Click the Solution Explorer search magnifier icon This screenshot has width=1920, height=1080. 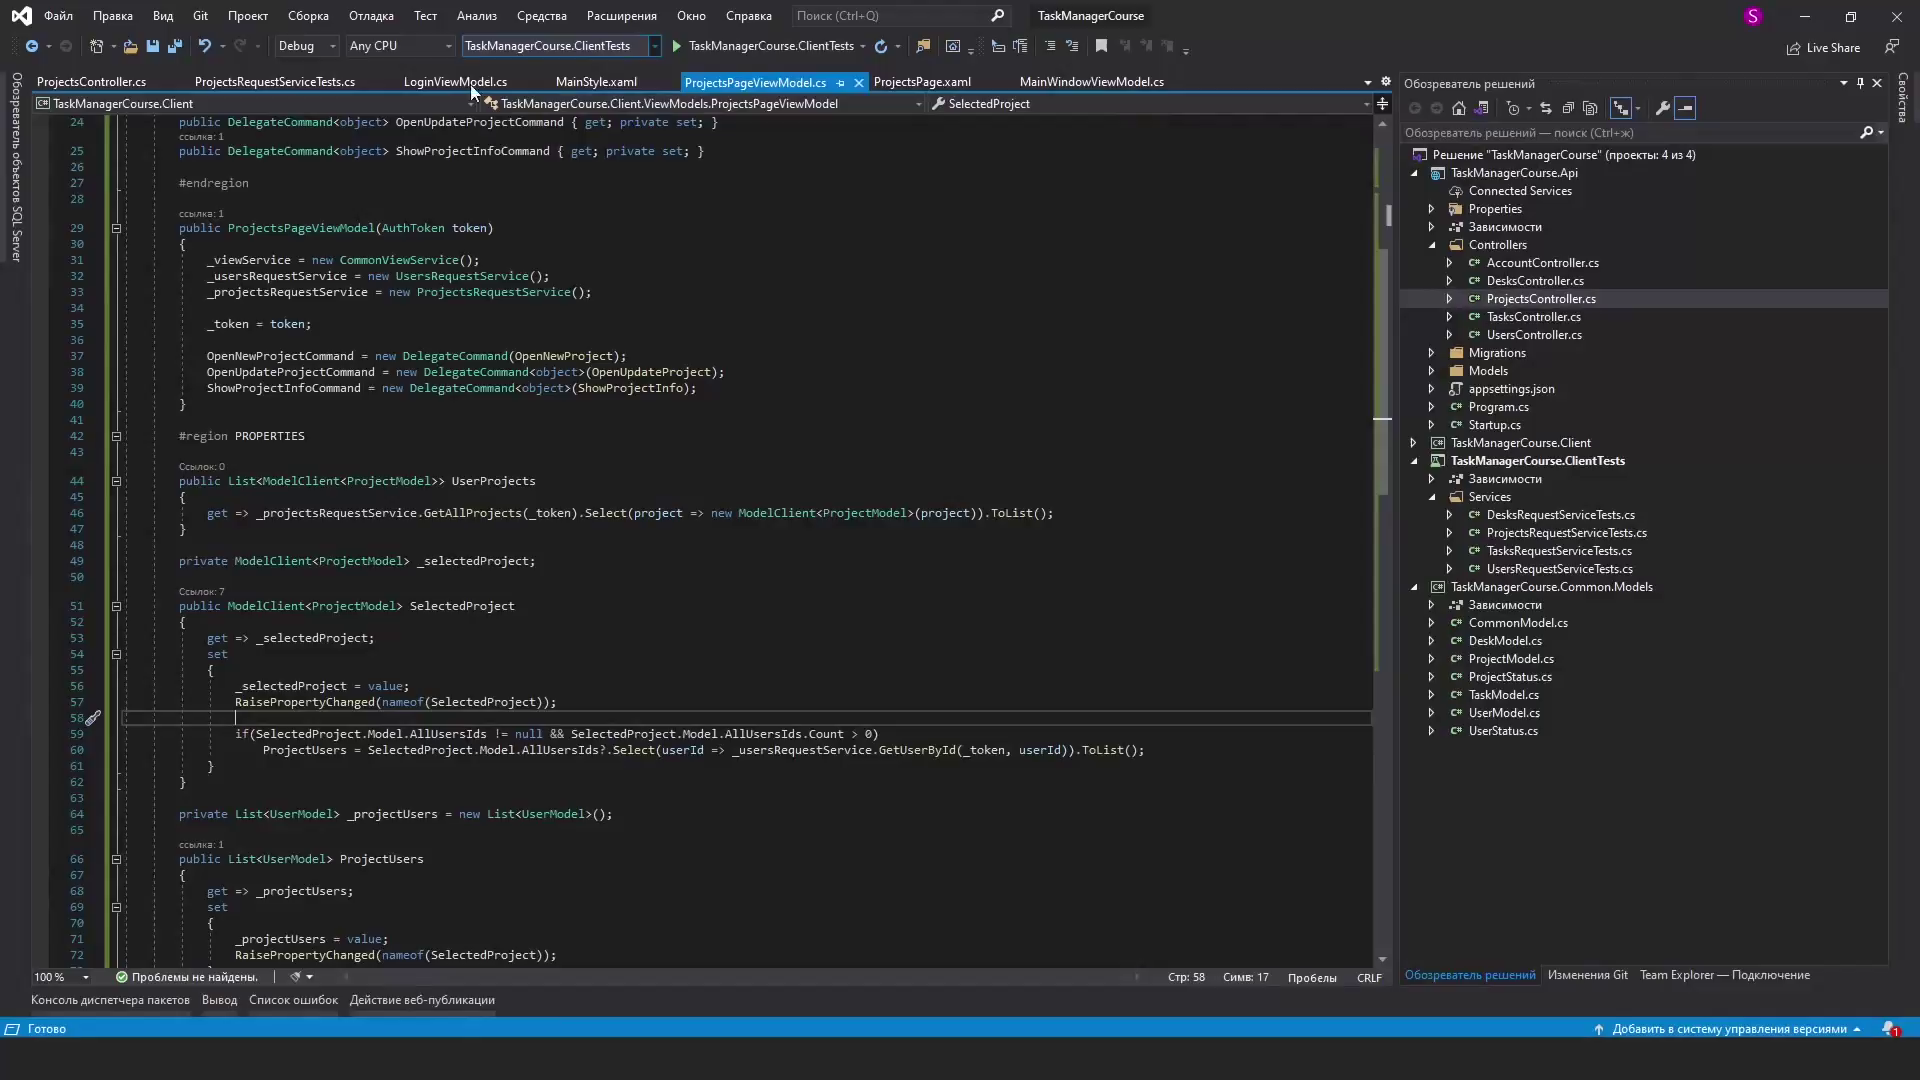1866,132
